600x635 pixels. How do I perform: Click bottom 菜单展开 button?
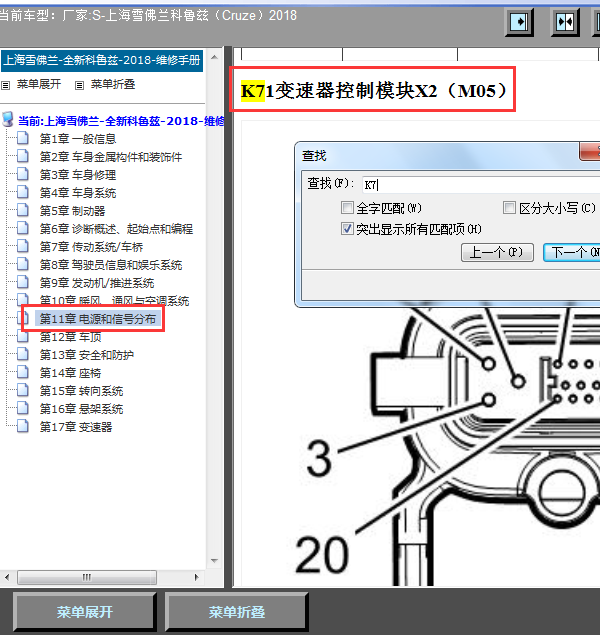pos(85,612)
